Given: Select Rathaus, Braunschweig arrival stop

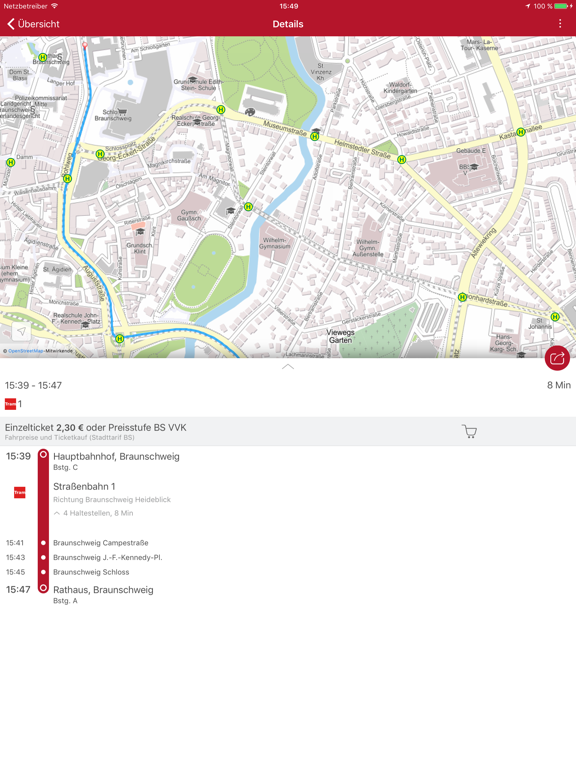Looking at the screenshot, I should [103, 590].
